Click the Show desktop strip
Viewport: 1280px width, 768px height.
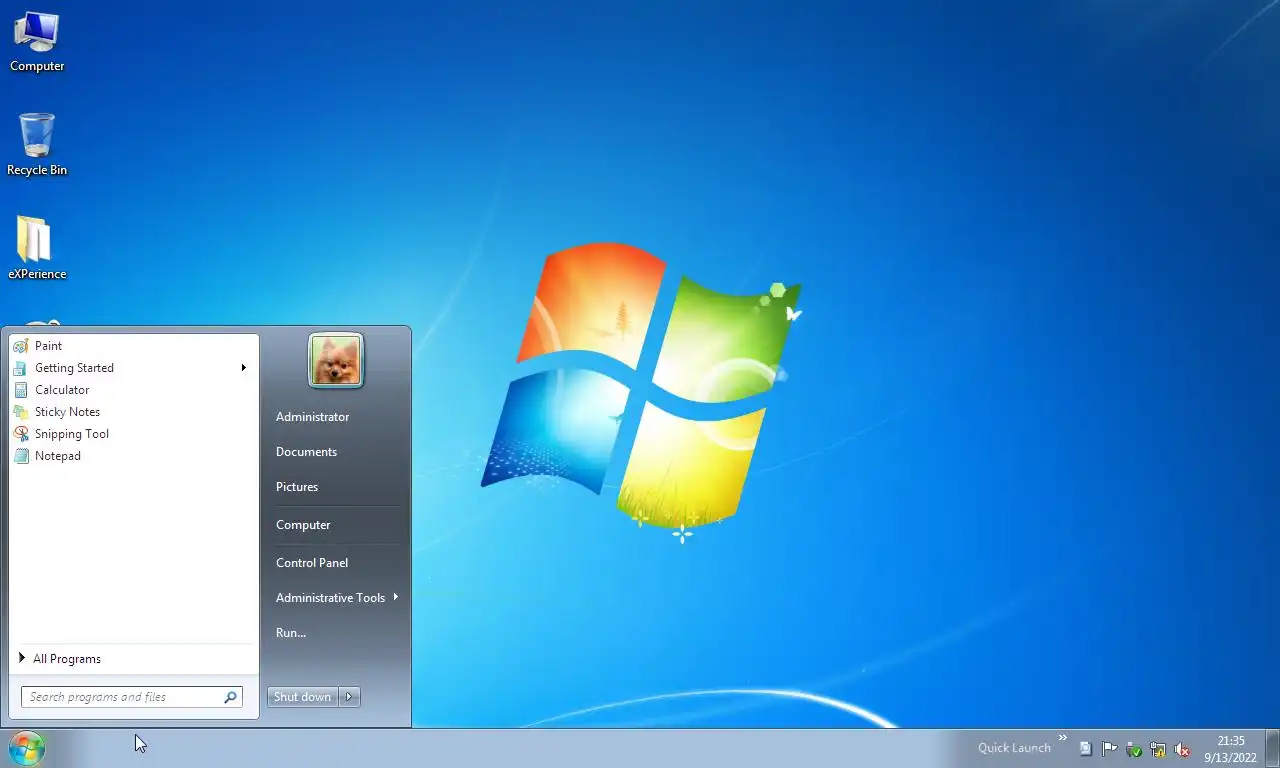pos(1273,748)
